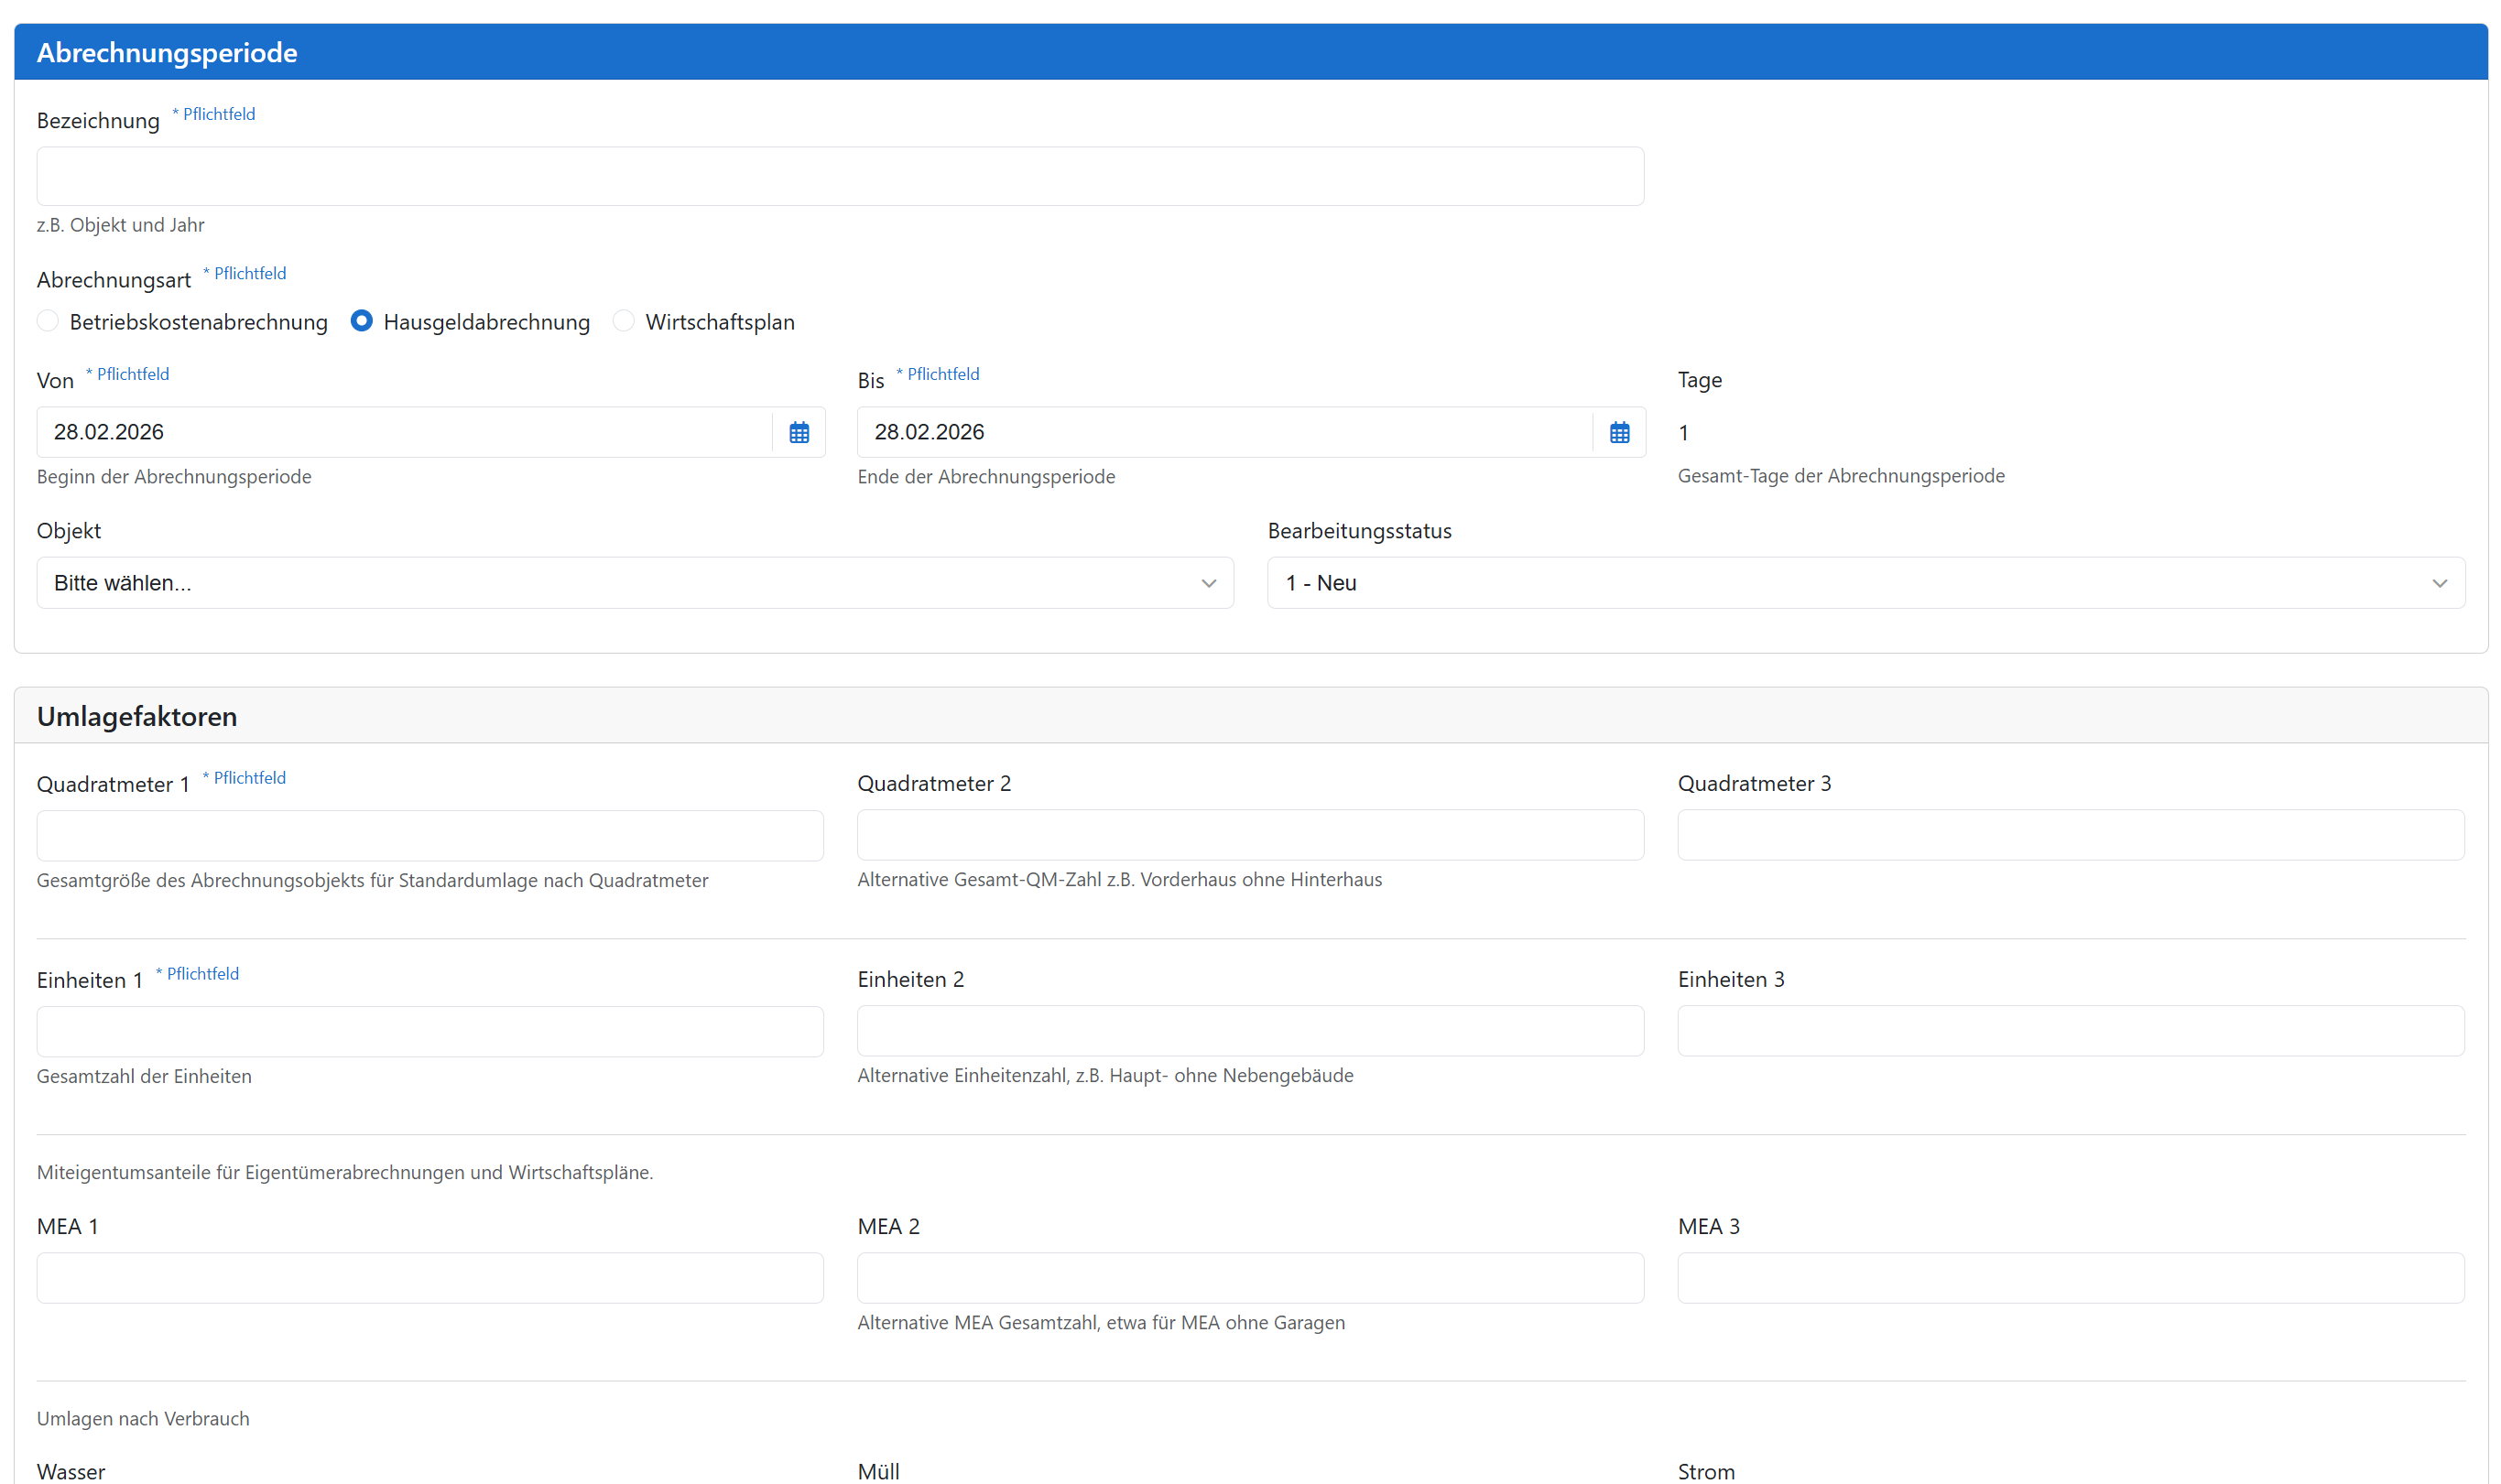Click into the MEA 3 field

[2070, 1278]
